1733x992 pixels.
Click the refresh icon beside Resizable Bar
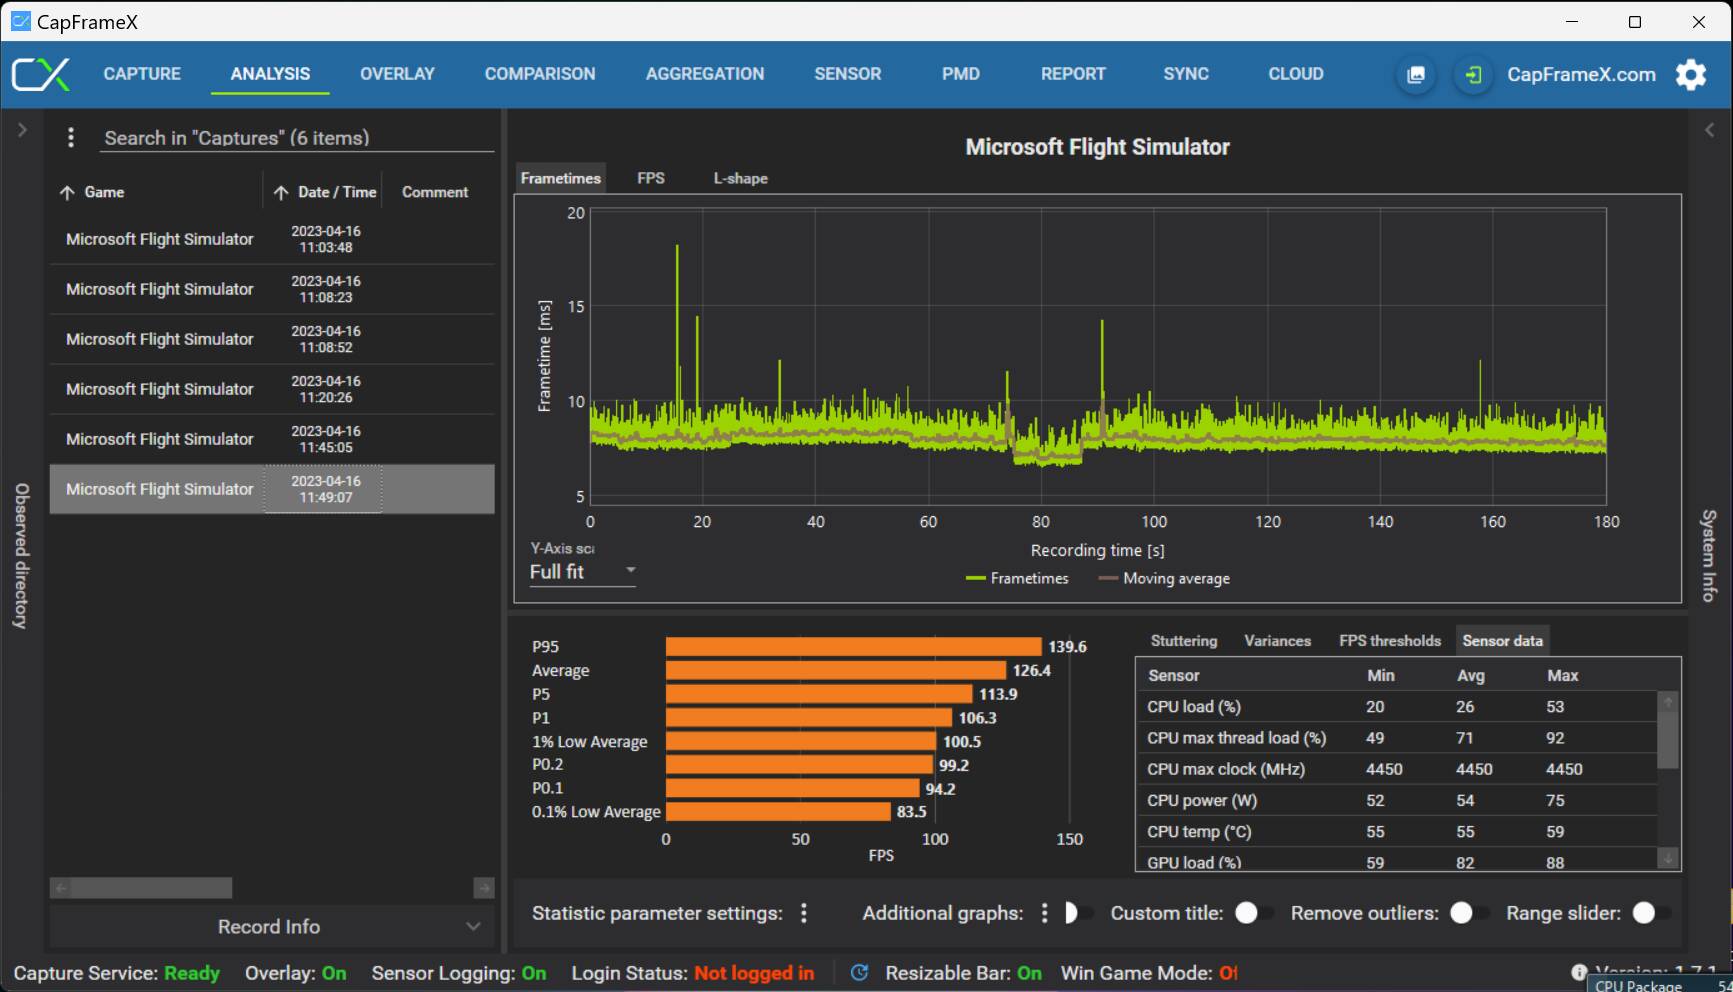(859, 973)
